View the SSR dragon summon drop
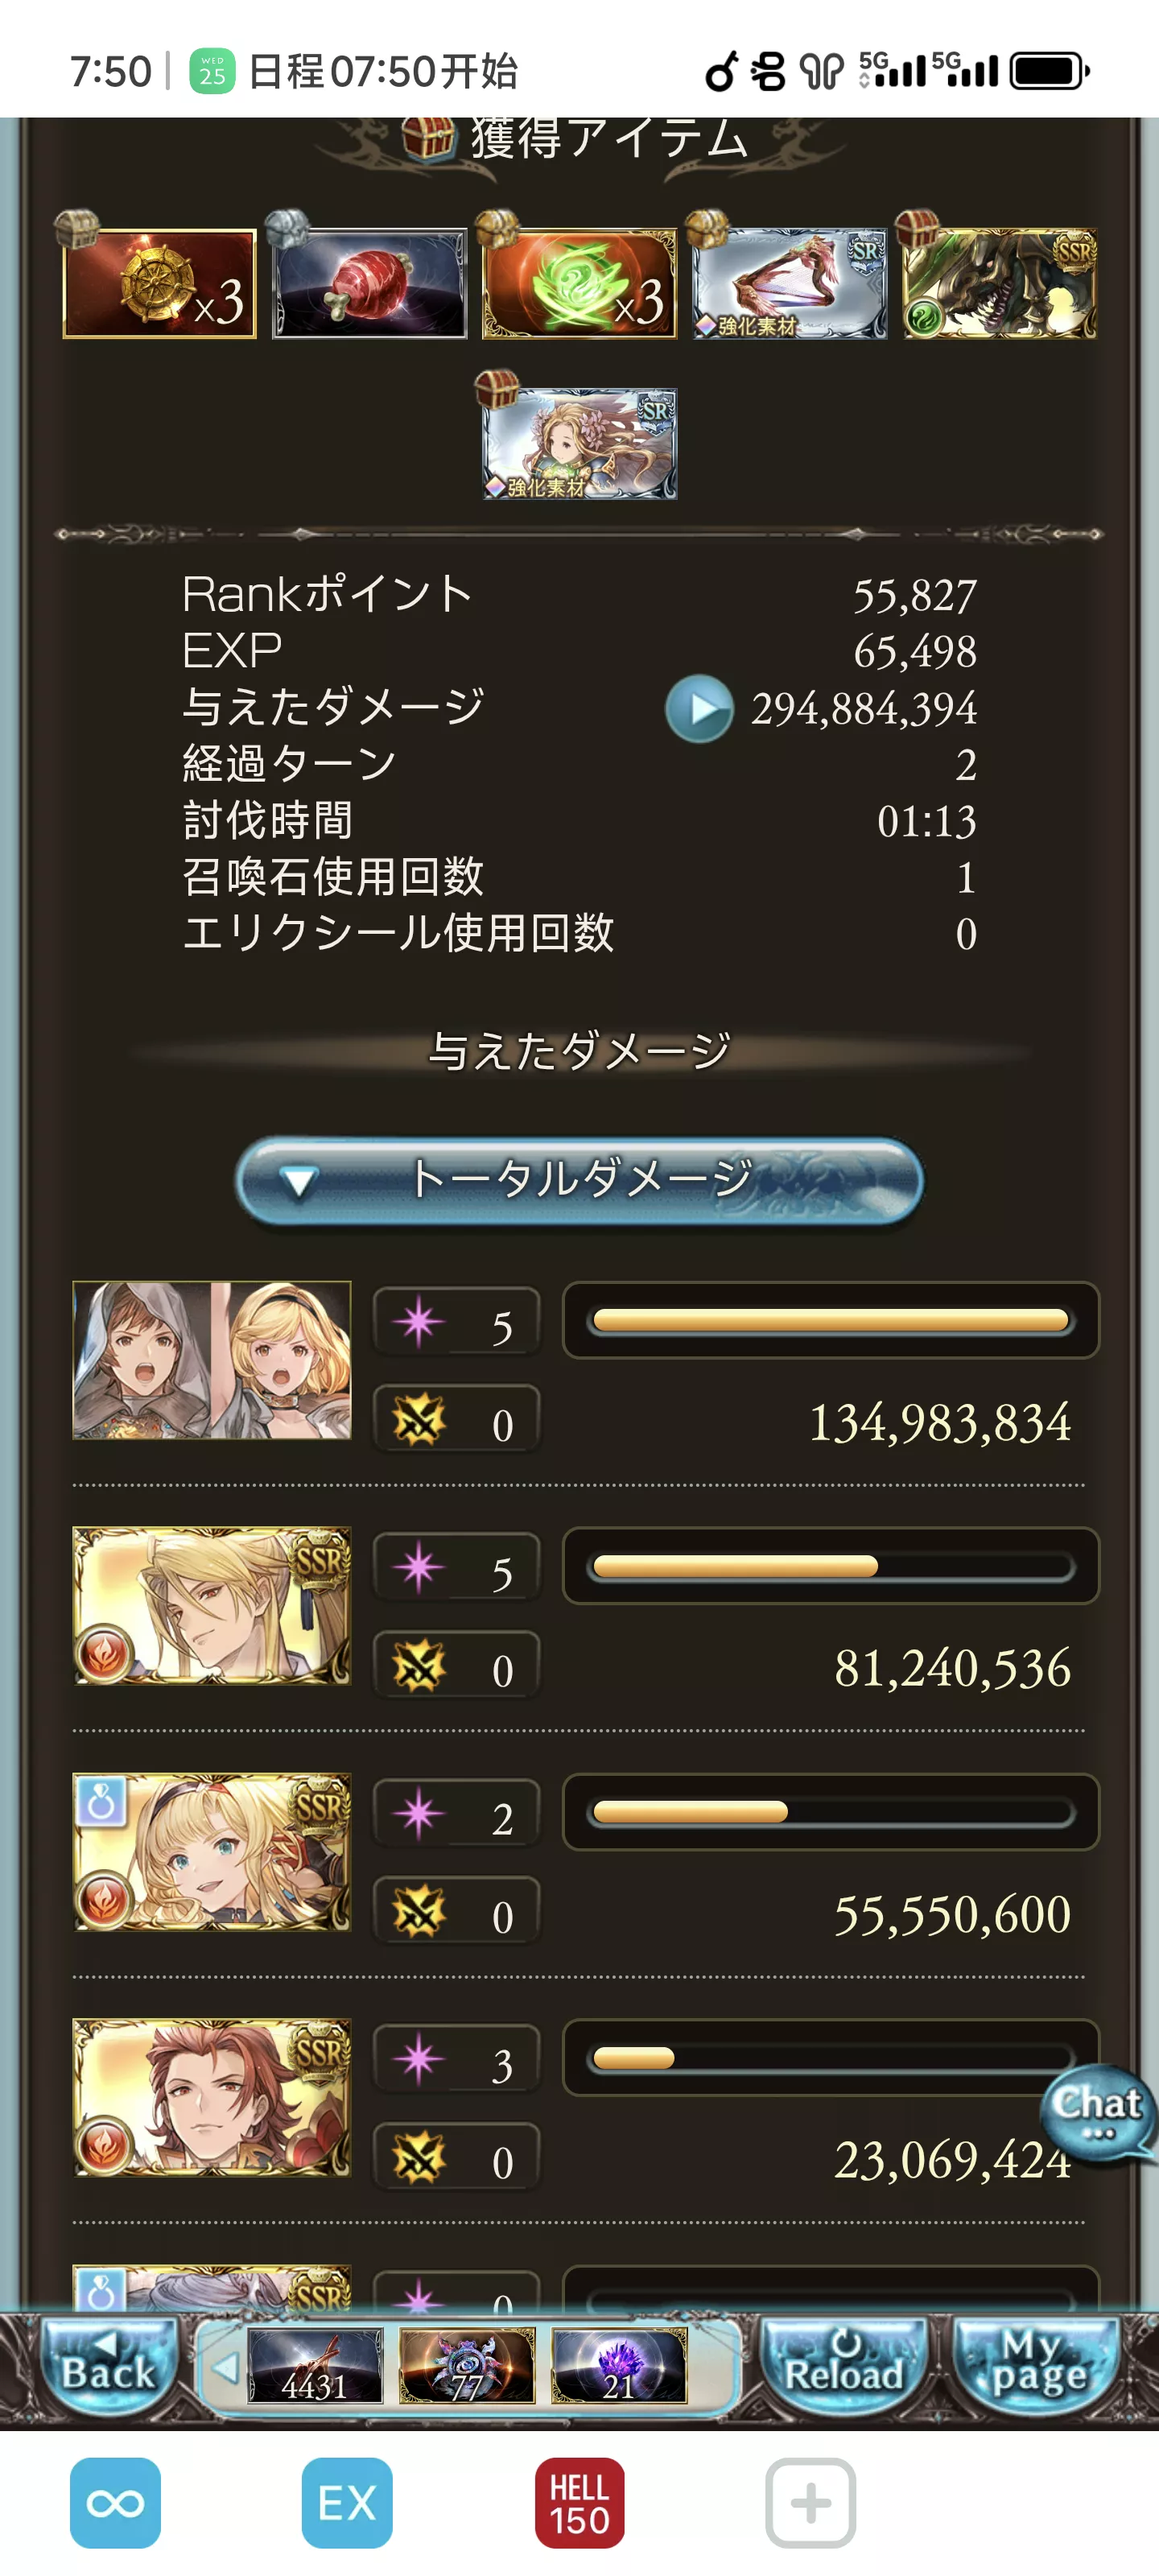The image size is (1159, 2576). tap(999, 284)
